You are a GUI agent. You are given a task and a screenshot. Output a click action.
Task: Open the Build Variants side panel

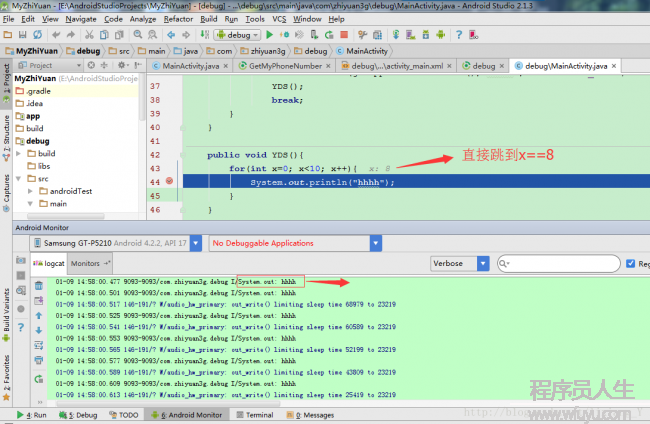6,315
